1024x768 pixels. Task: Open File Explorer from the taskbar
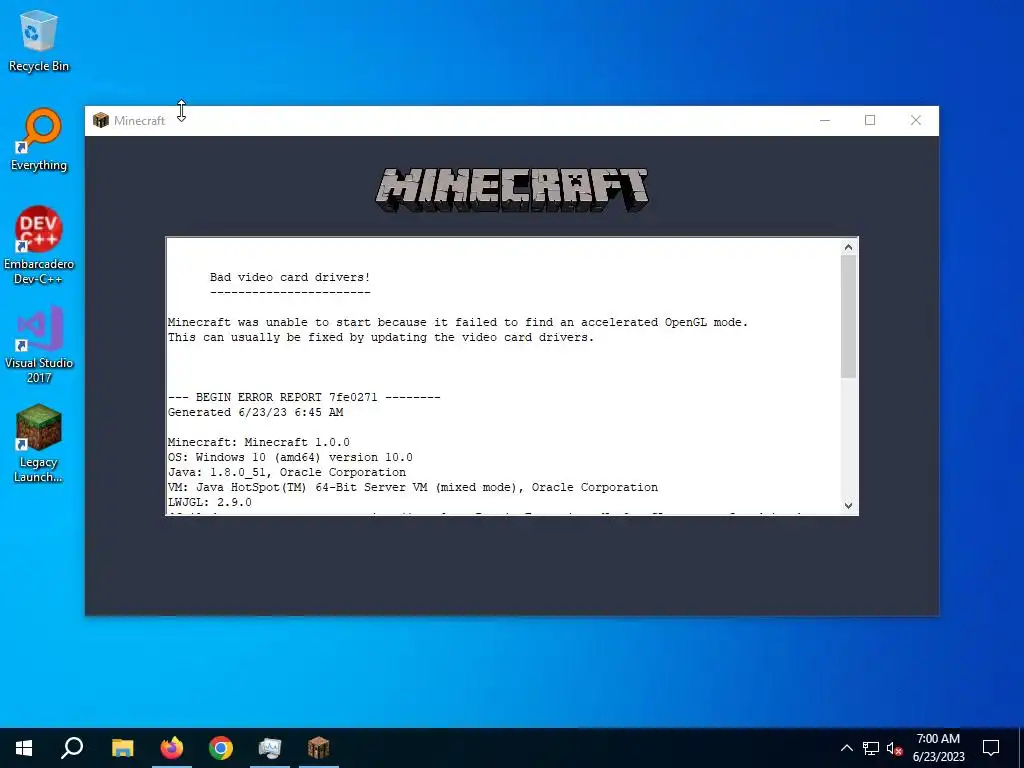(122, 748)
